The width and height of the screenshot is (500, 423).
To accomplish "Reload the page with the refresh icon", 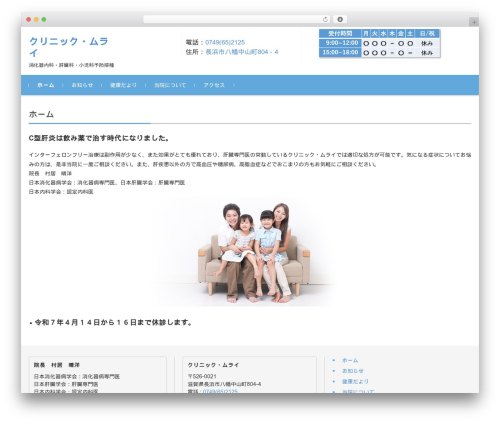I will (x=325, y=19).
